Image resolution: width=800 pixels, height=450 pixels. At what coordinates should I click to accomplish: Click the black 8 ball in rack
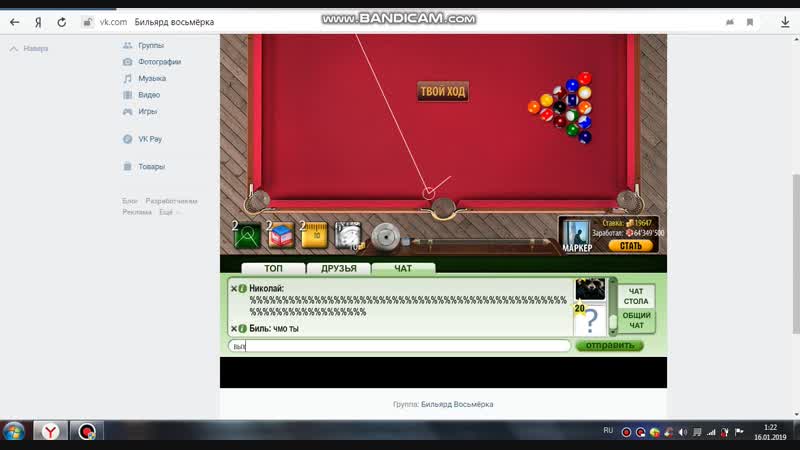click(560, 107)
